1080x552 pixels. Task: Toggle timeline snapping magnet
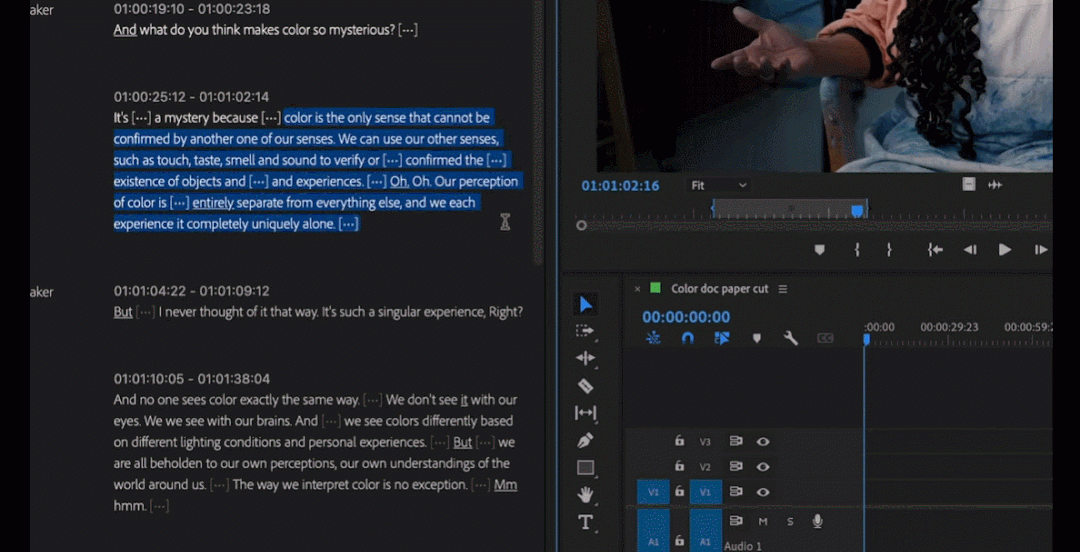pos(687,338)
